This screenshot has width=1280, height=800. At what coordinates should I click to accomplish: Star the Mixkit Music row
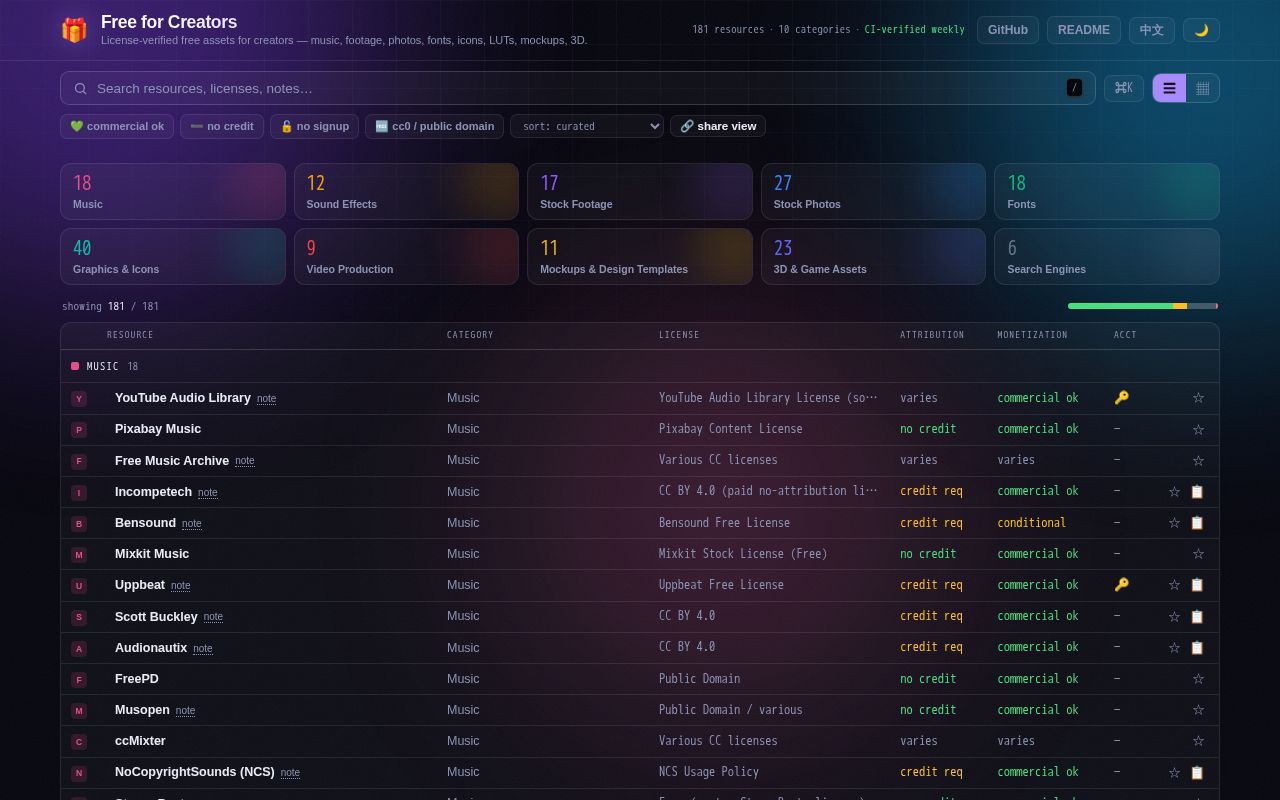click(x=1198, y=554)
